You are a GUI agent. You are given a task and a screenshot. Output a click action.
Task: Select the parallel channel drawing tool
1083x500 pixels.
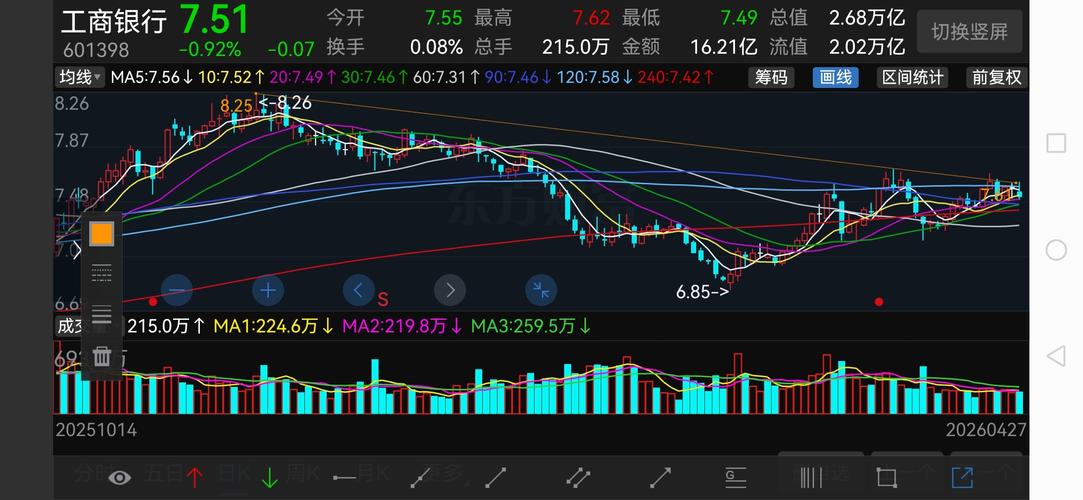tap(578, 477)
